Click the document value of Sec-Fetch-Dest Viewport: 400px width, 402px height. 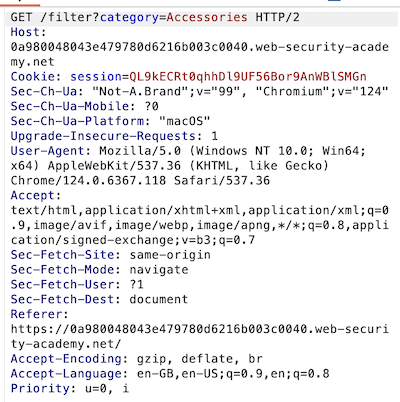pos(159,299)
